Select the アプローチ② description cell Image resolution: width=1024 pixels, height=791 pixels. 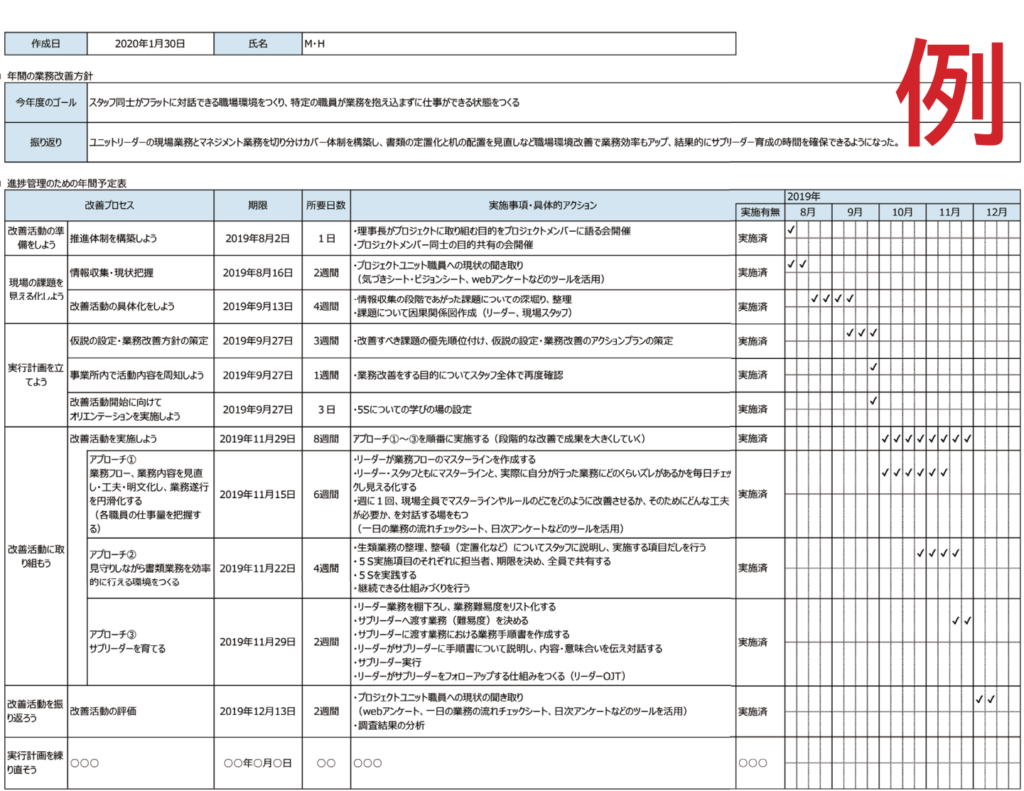pos(150,568)
